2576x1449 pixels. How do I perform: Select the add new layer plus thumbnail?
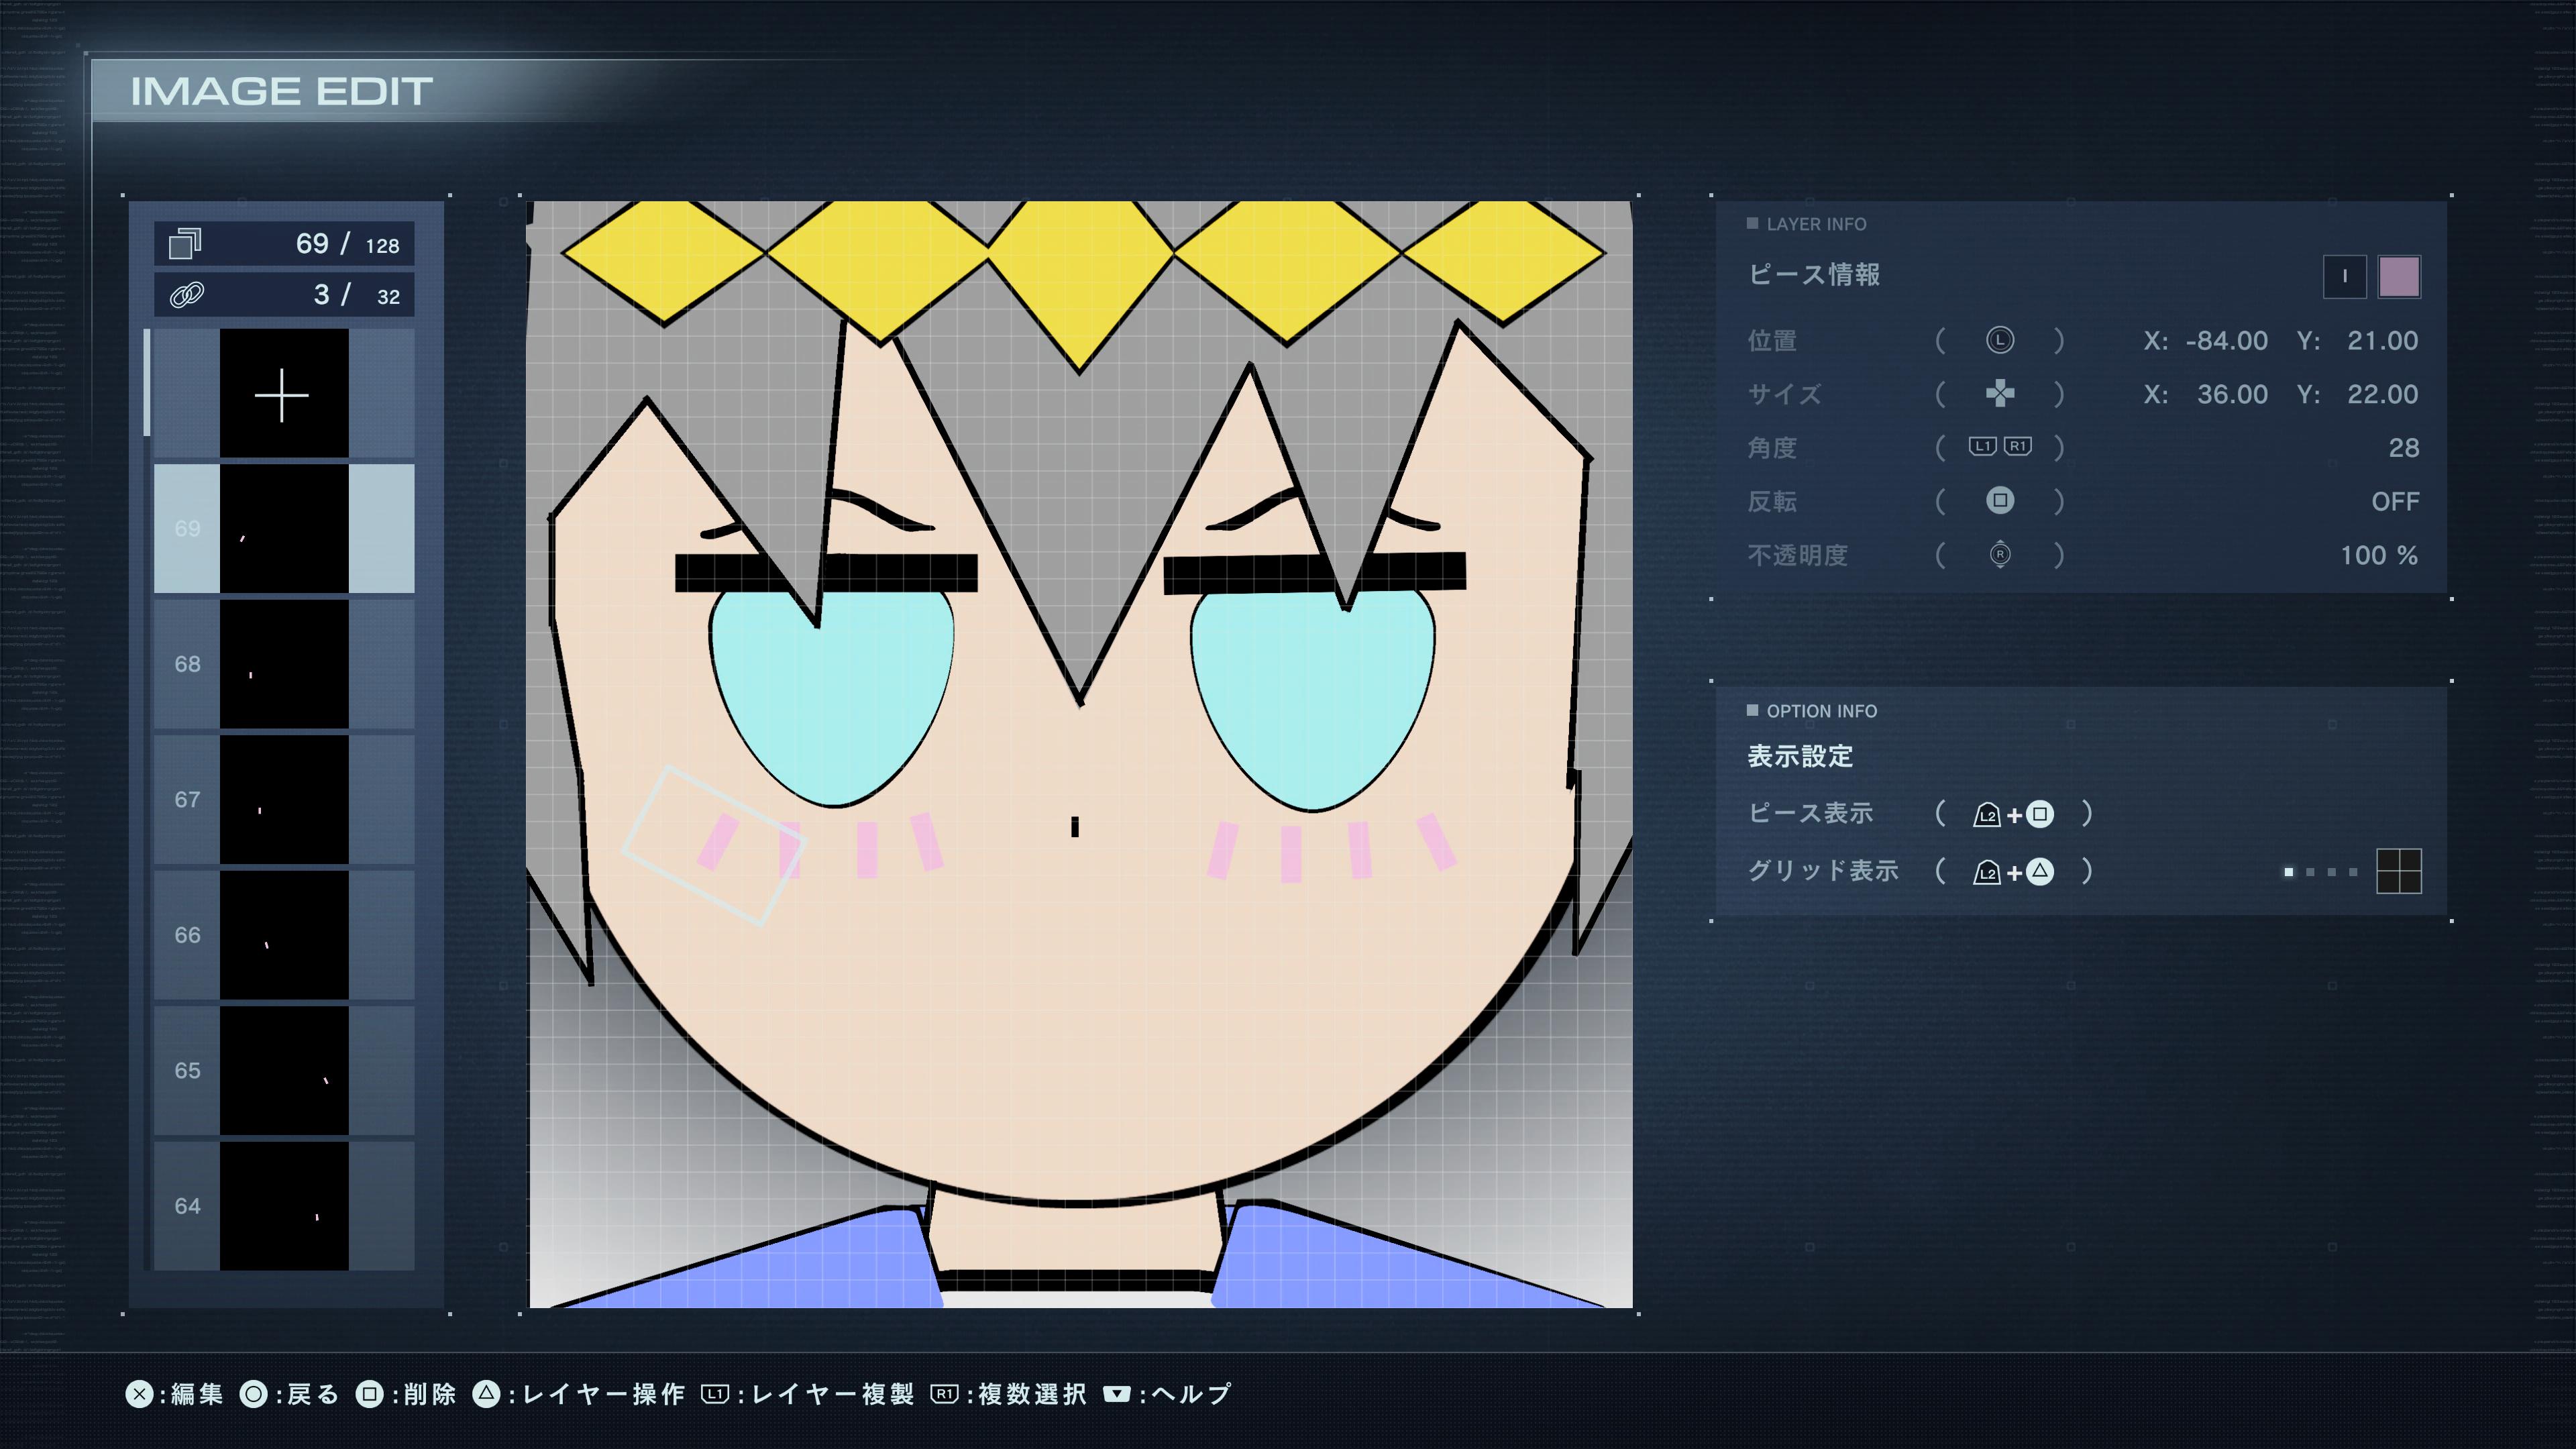[x=284, y=394]
